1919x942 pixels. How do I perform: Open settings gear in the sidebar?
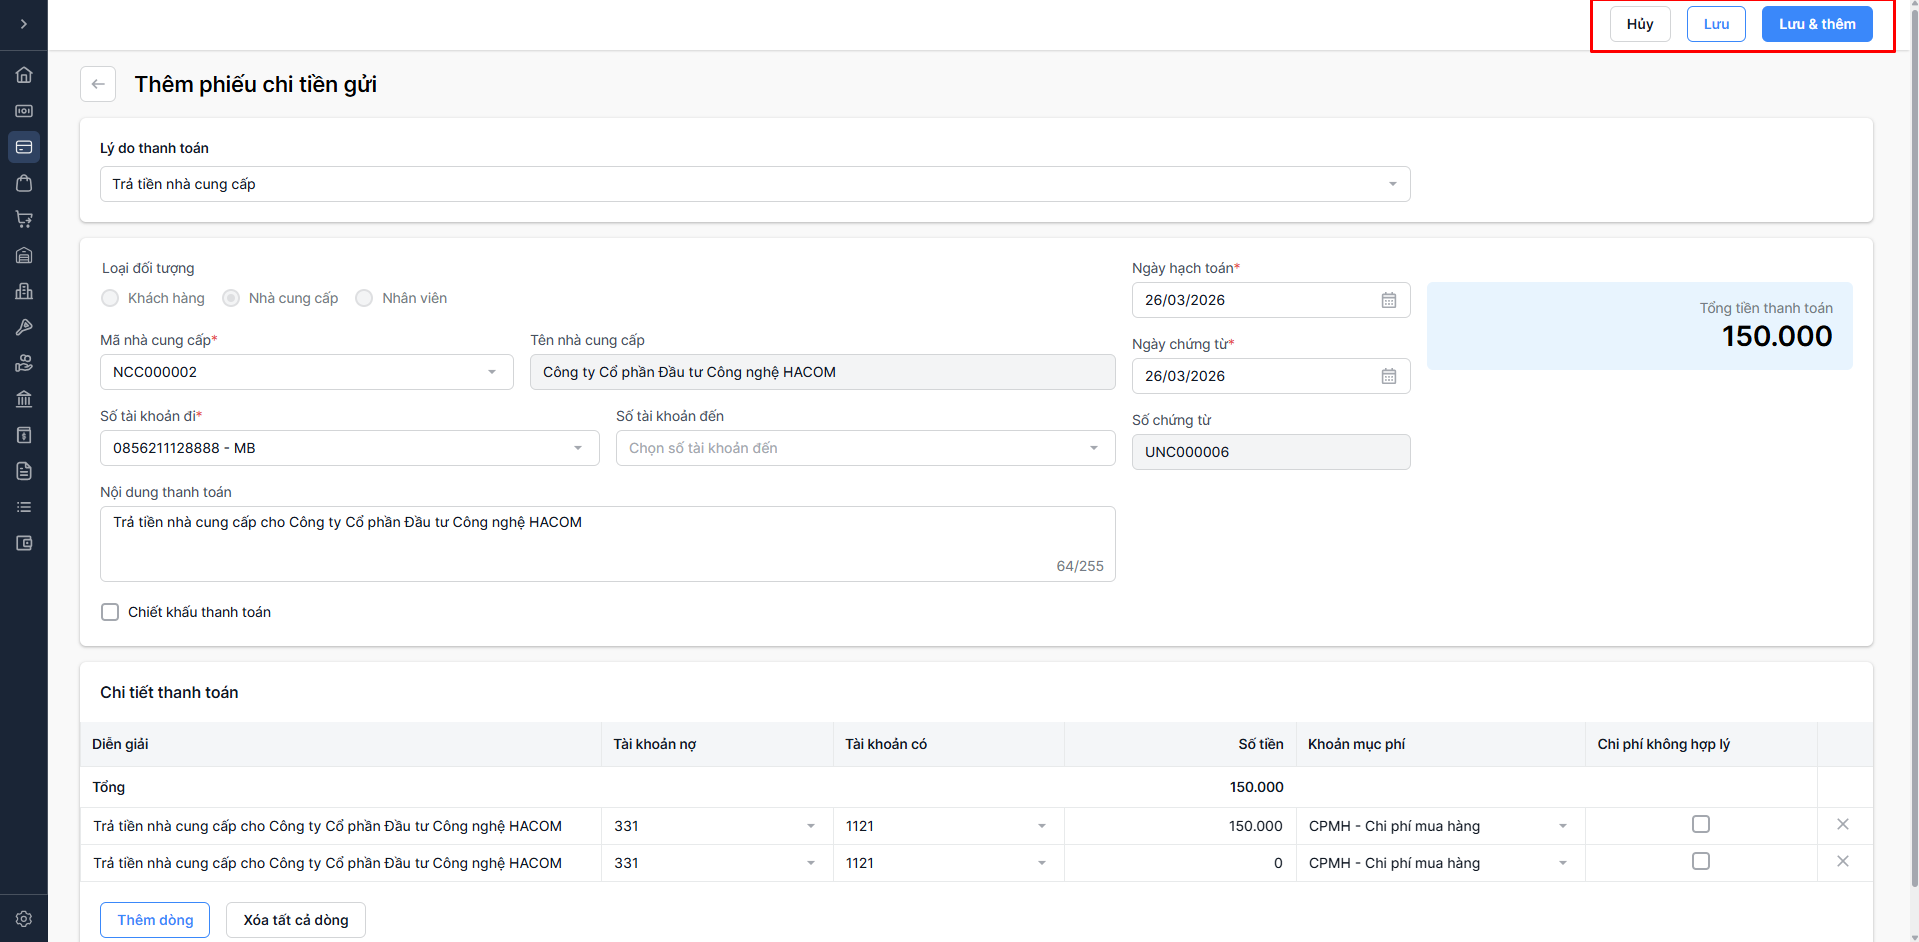(x=24, y=919)
